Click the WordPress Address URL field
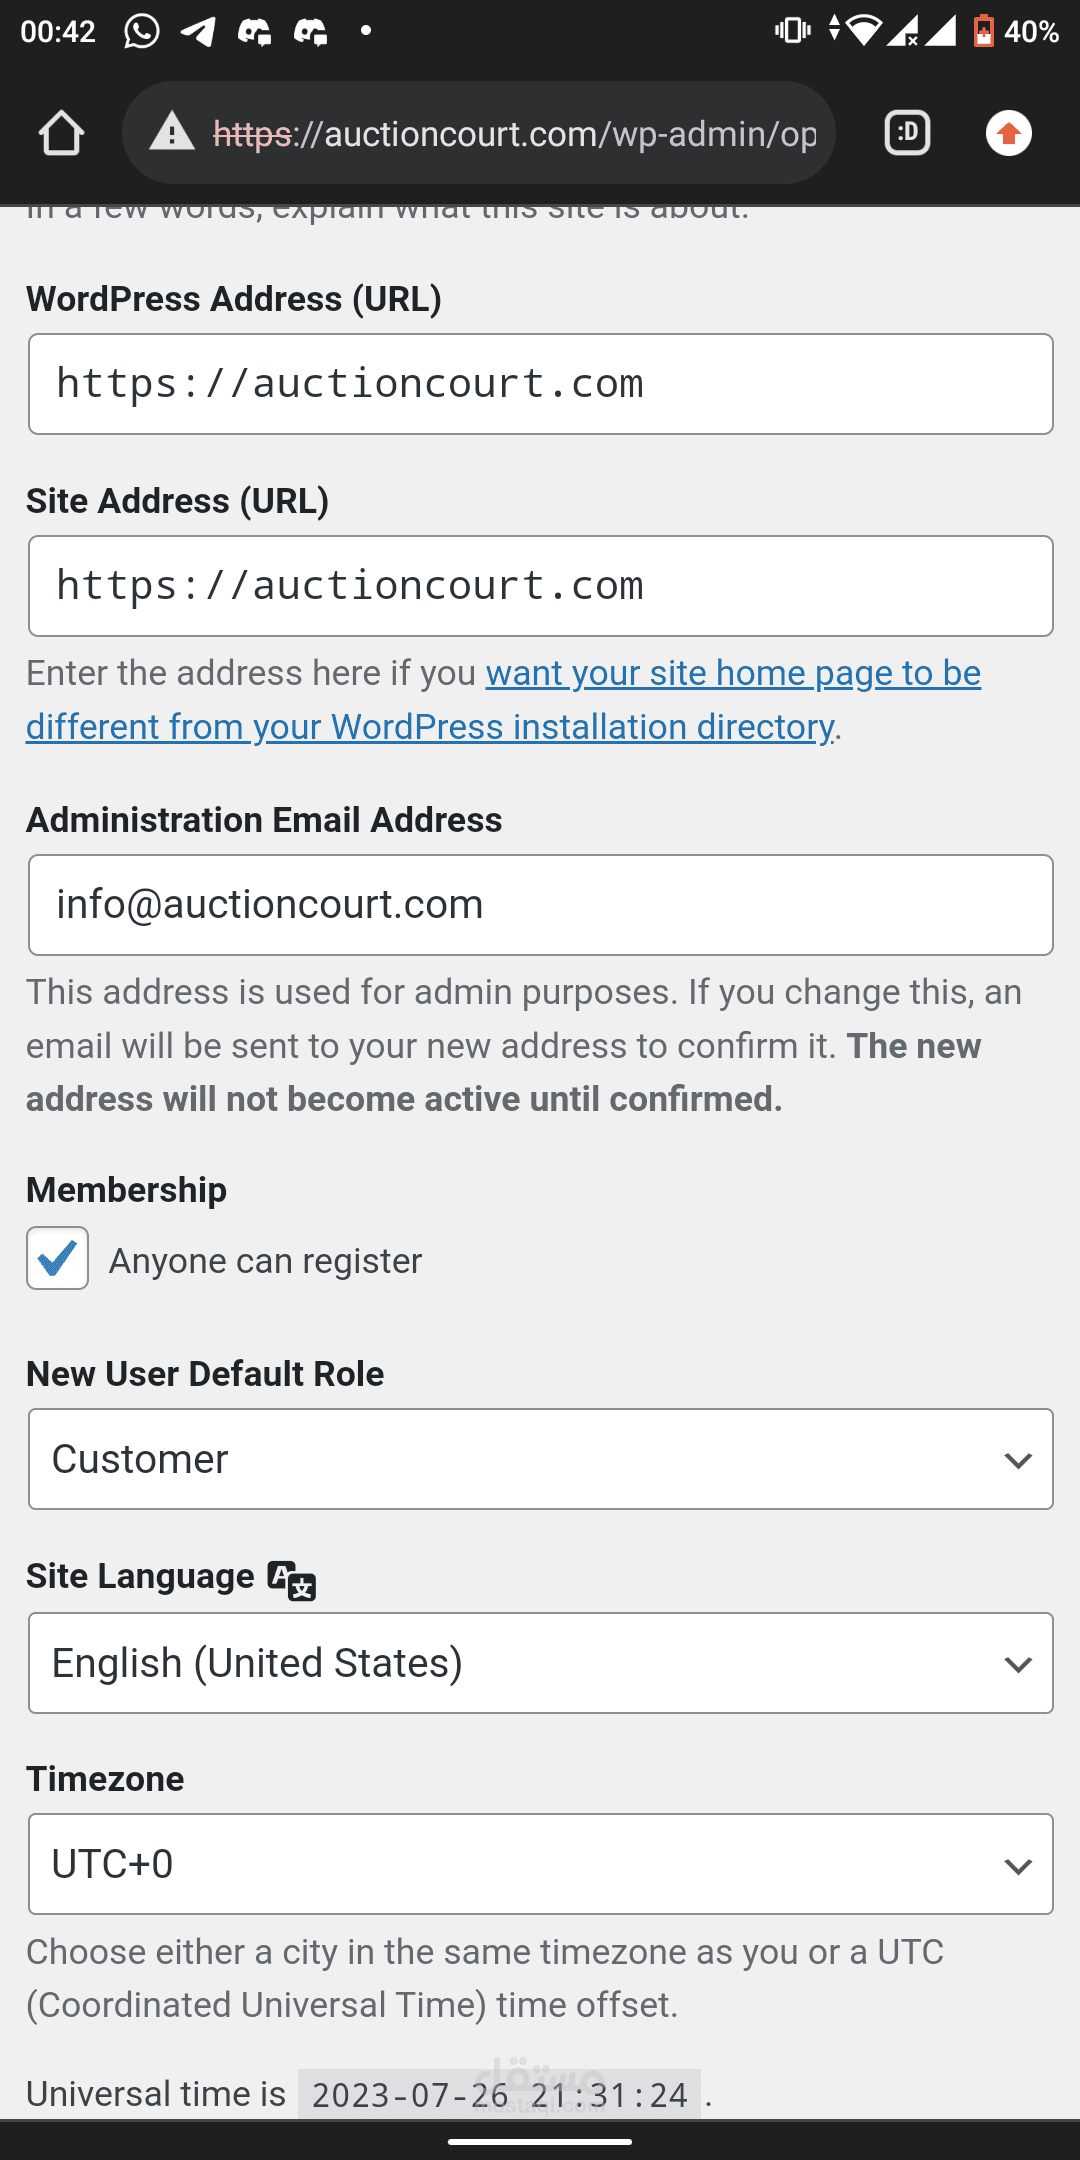The width and height of the screenshot is (1080, 2160). click(x=541, y=384)
